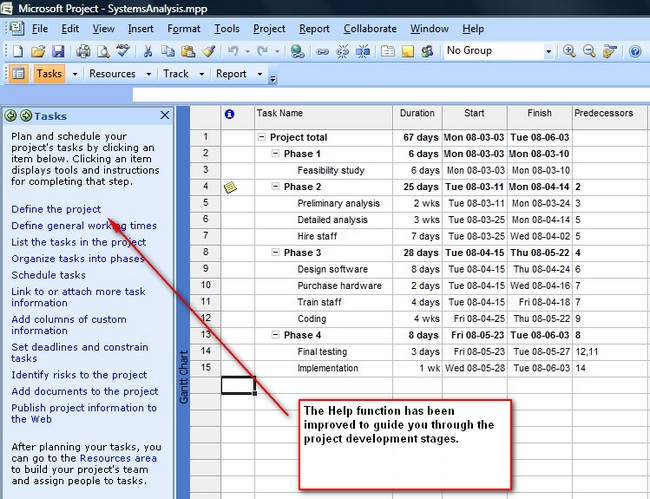The image size is (650, 499).
Task: Click the Open file folder icon
Action: click(x=38, y=51)
